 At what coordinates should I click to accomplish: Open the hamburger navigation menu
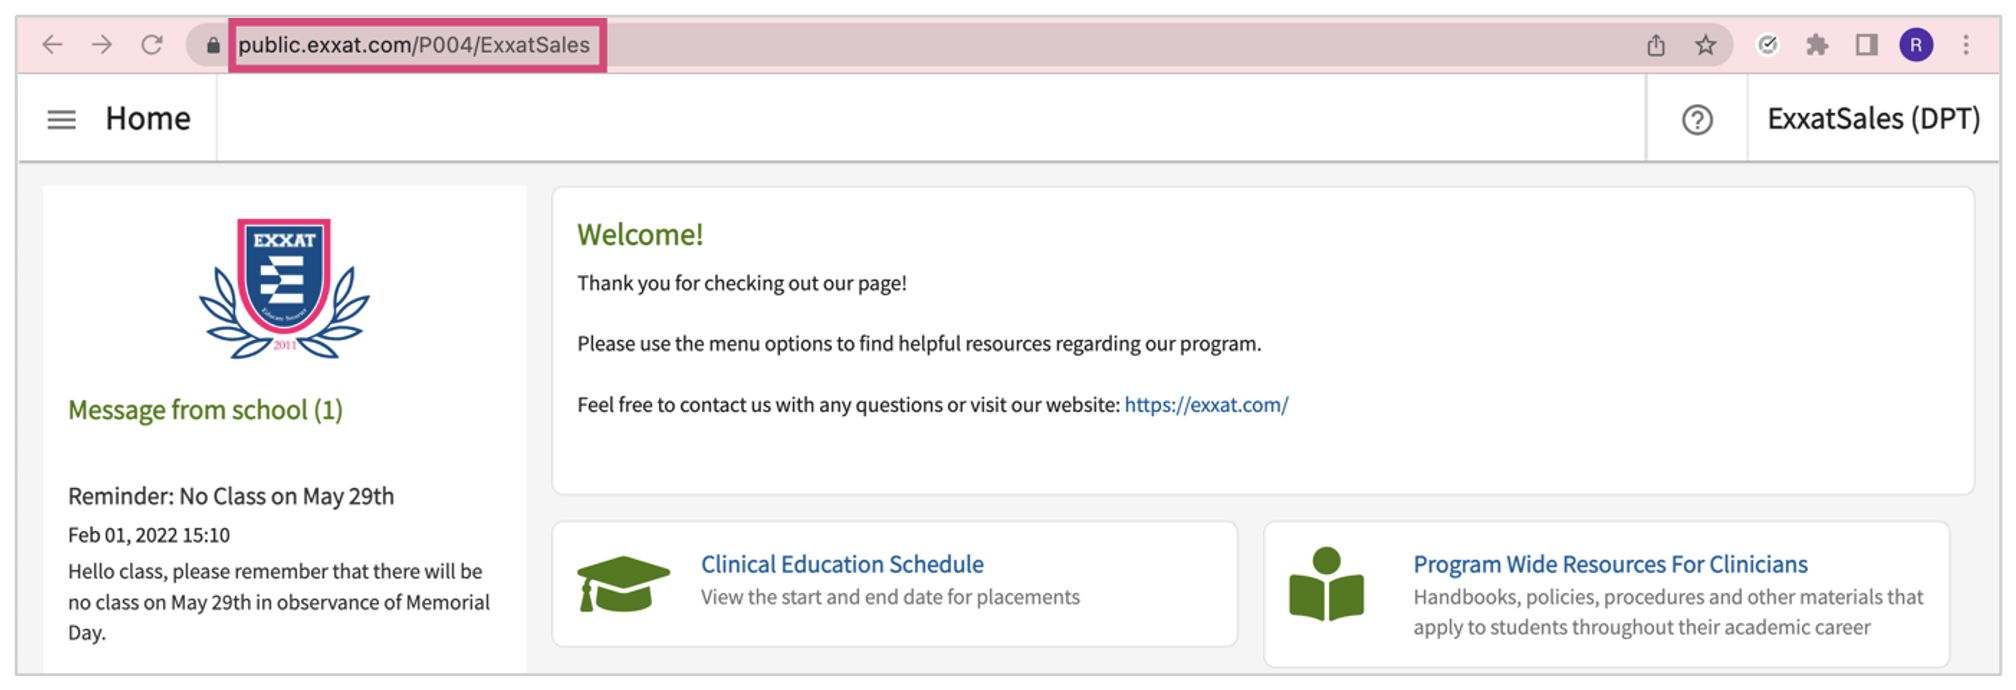[61, 120]
